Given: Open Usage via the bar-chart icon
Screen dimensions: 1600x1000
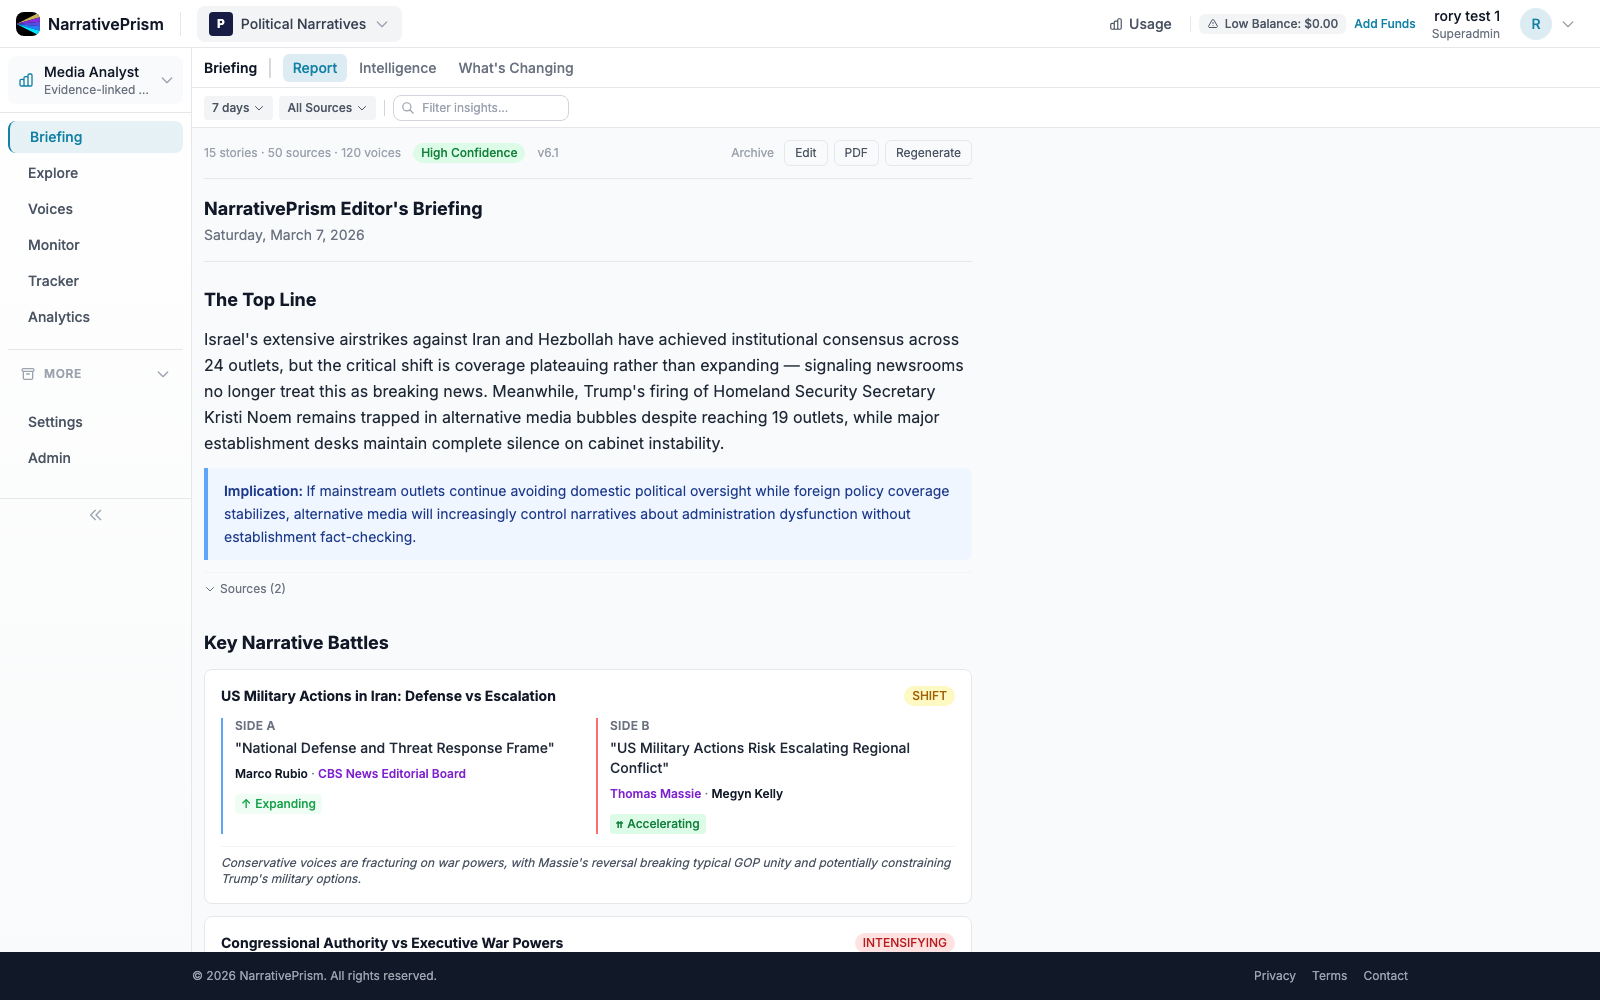Looking at the screenshot, I should (1116, 23).
